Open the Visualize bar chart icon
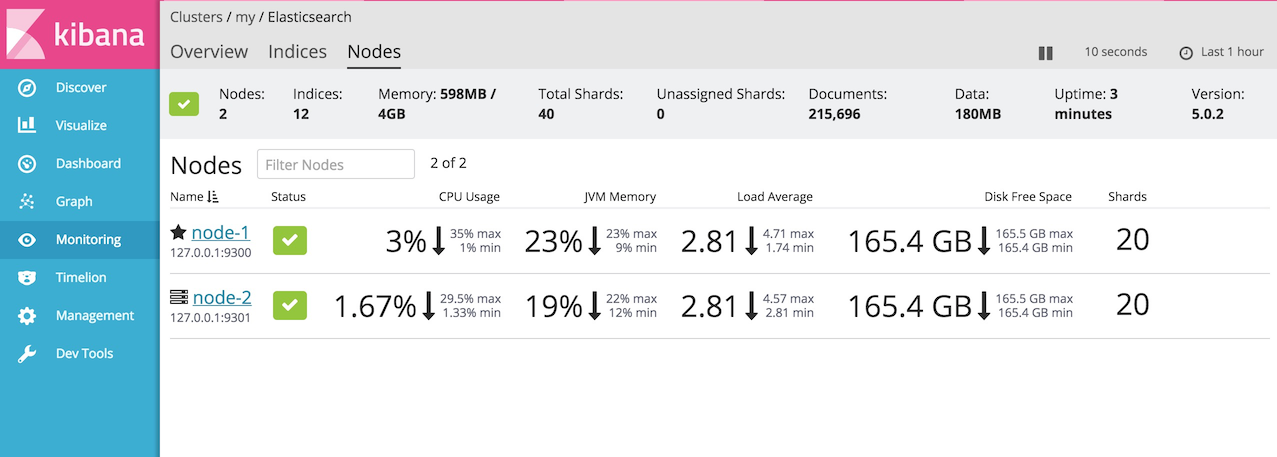The height and width of the screenshot is (457, 1277). coord(27,126)
